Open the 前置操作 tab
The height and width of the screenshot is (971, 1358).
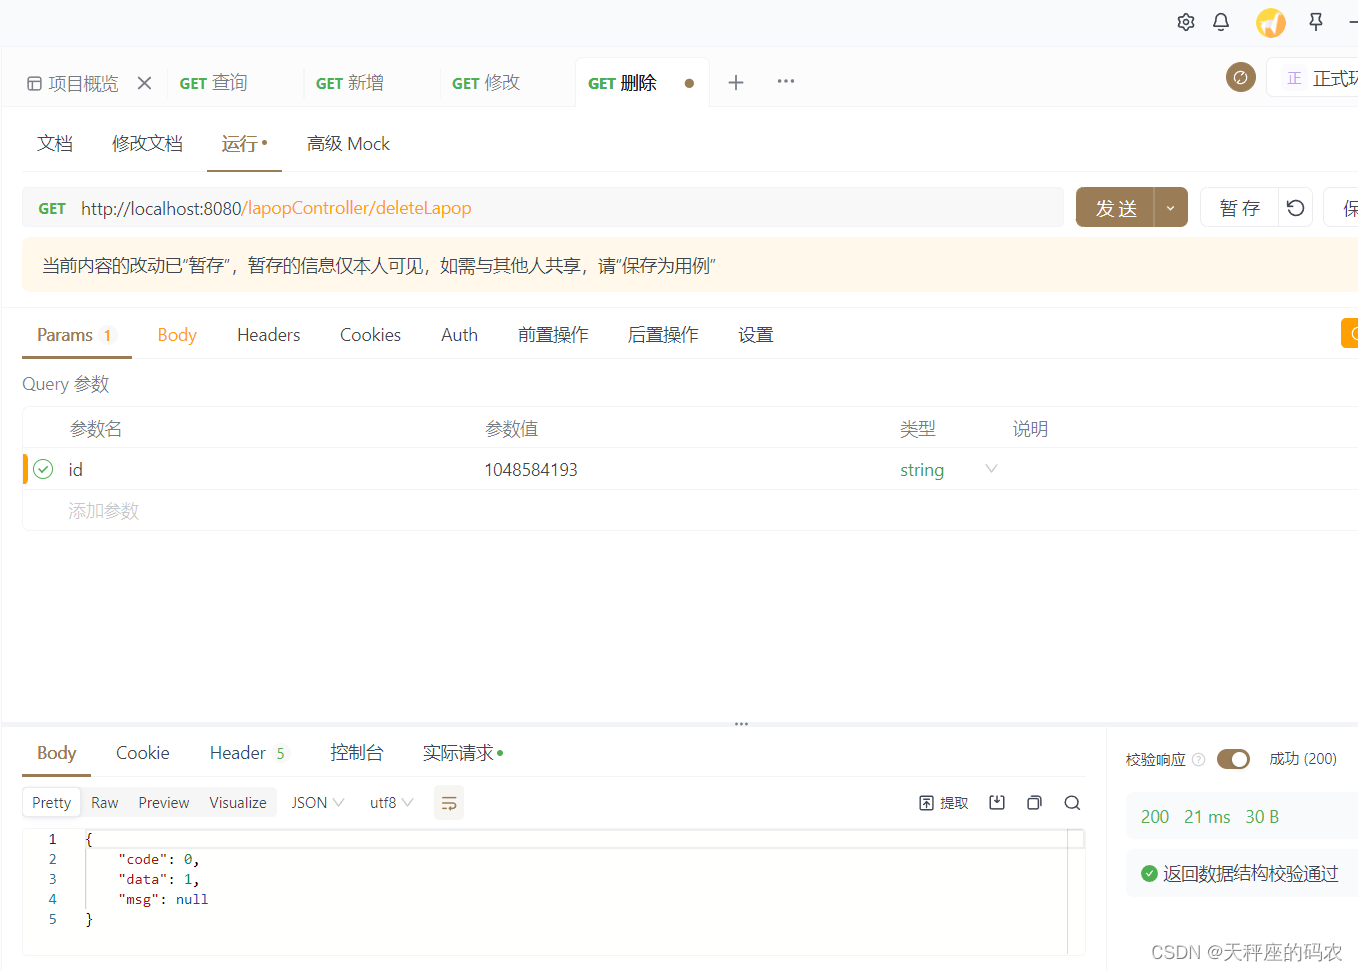[x=553, y=335]
